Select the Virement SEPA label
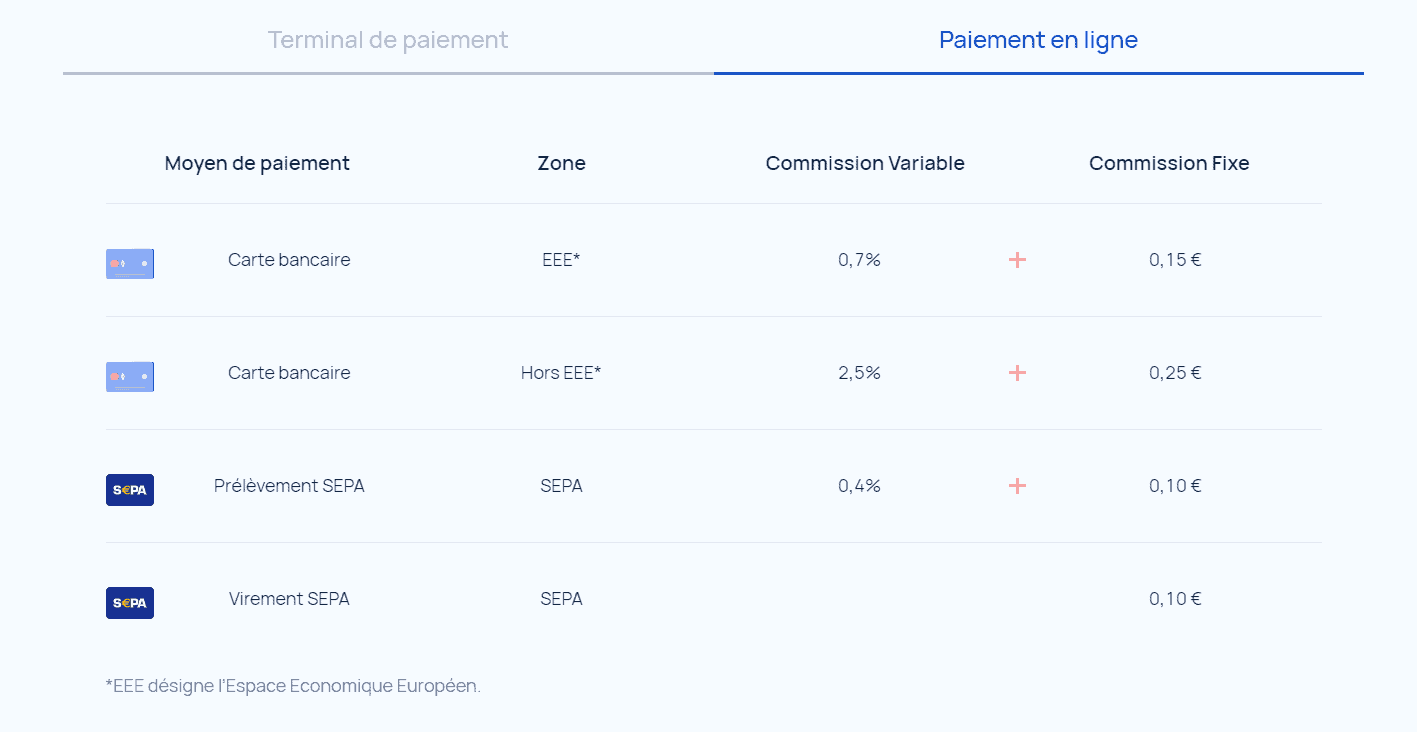Viewport: 1417px width, 732px height. 289,599
